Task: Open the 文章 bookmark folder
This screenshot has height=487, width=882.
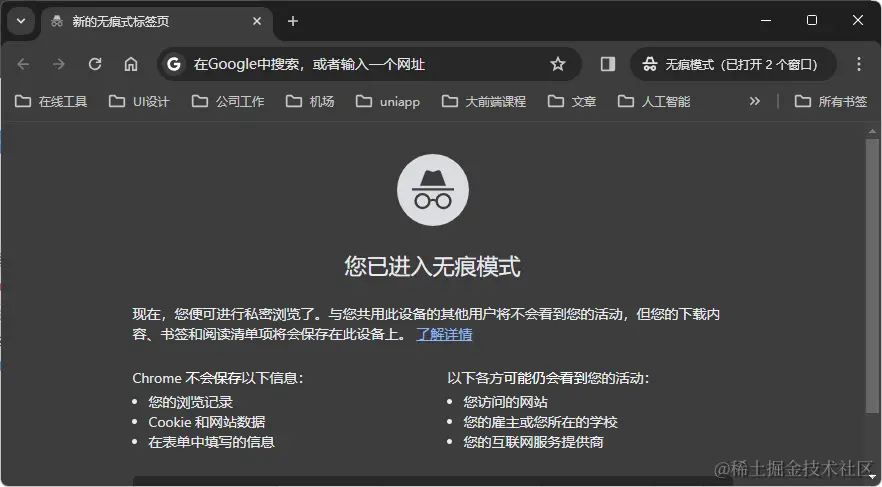Action: (572, 101)
